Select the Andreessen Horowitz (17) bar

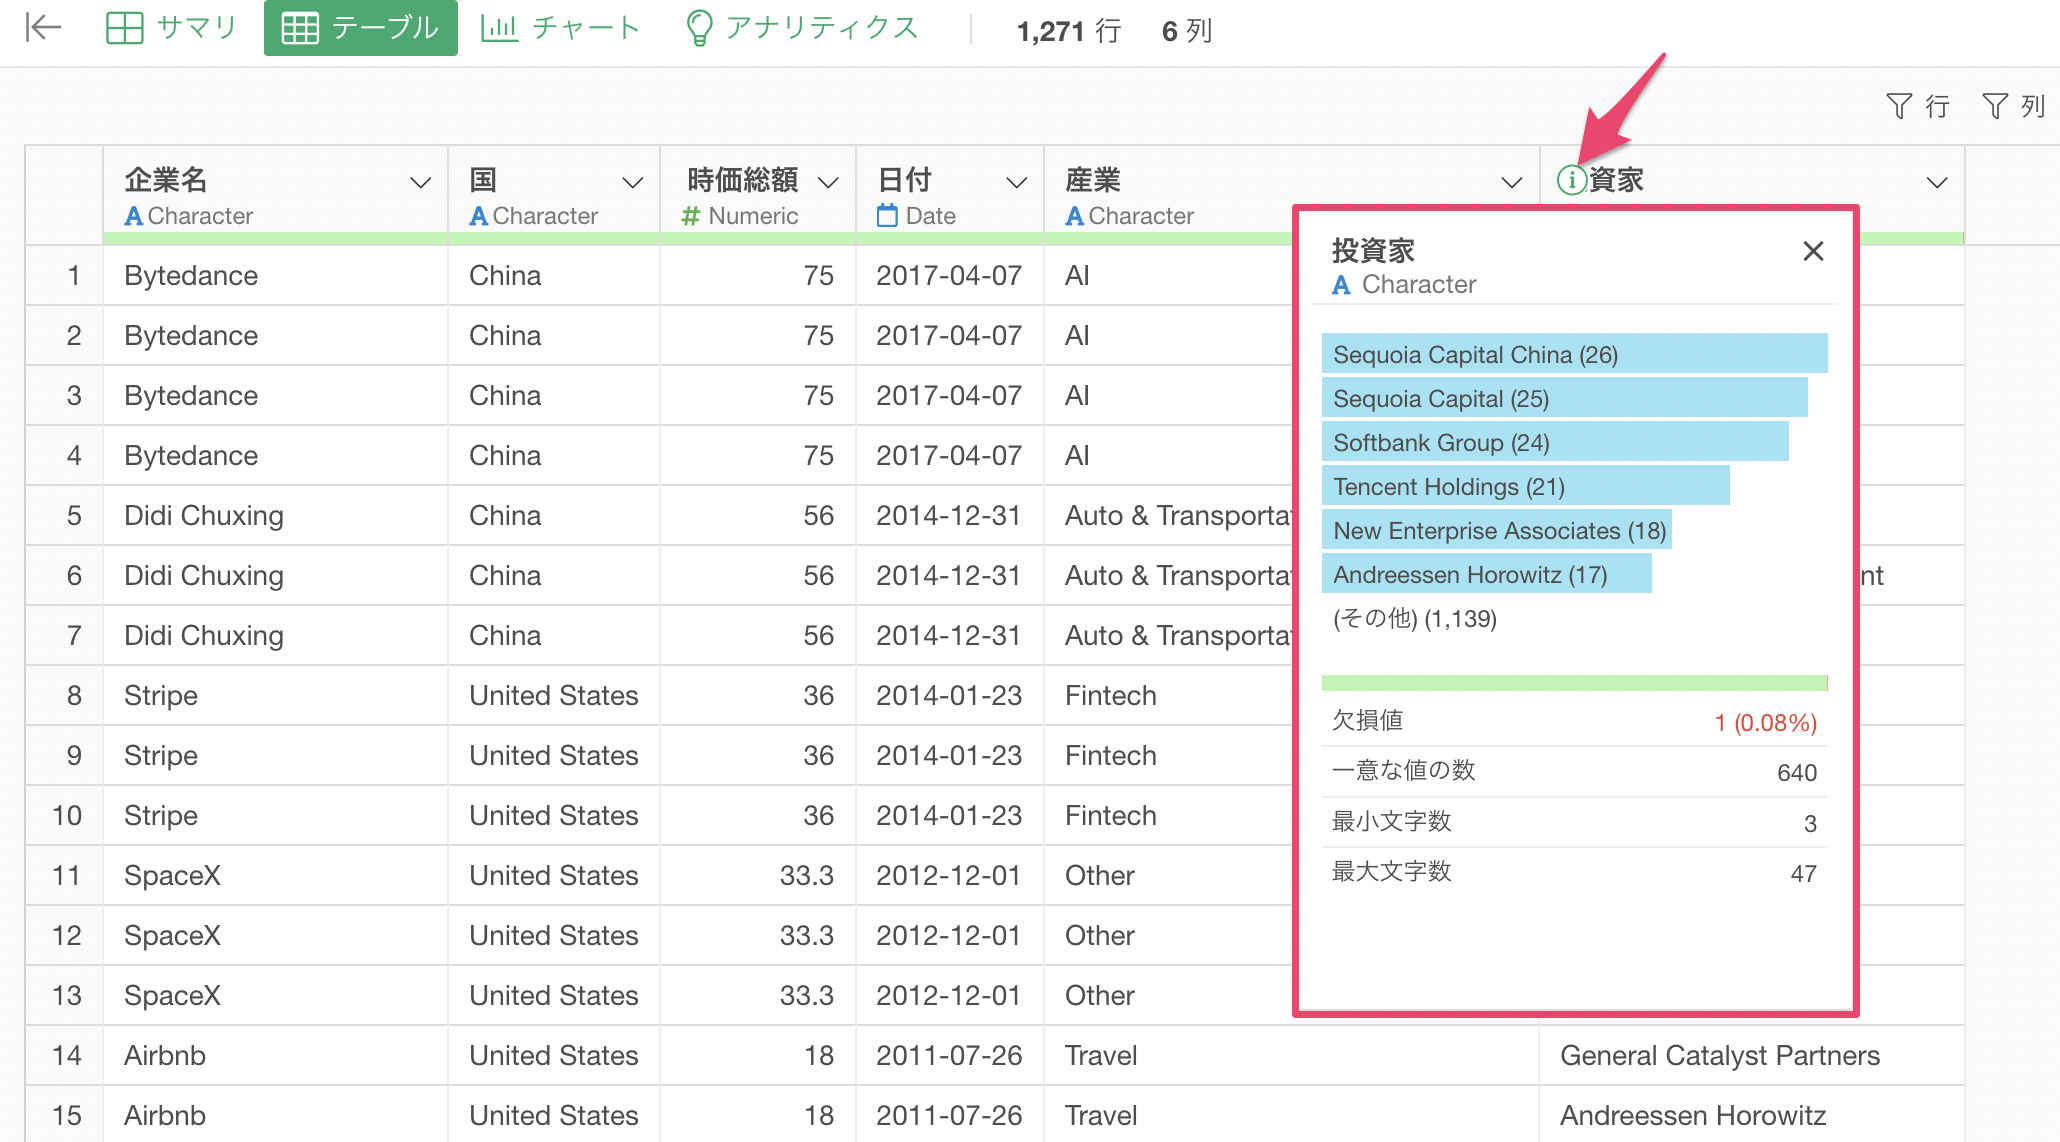pyautogui.click(x=1486, y=574)
